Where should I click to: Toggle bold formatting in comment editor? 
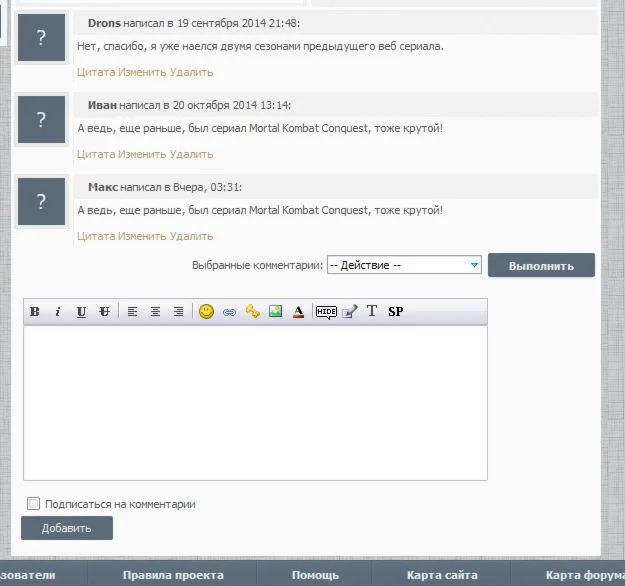[x=35, y=311]
